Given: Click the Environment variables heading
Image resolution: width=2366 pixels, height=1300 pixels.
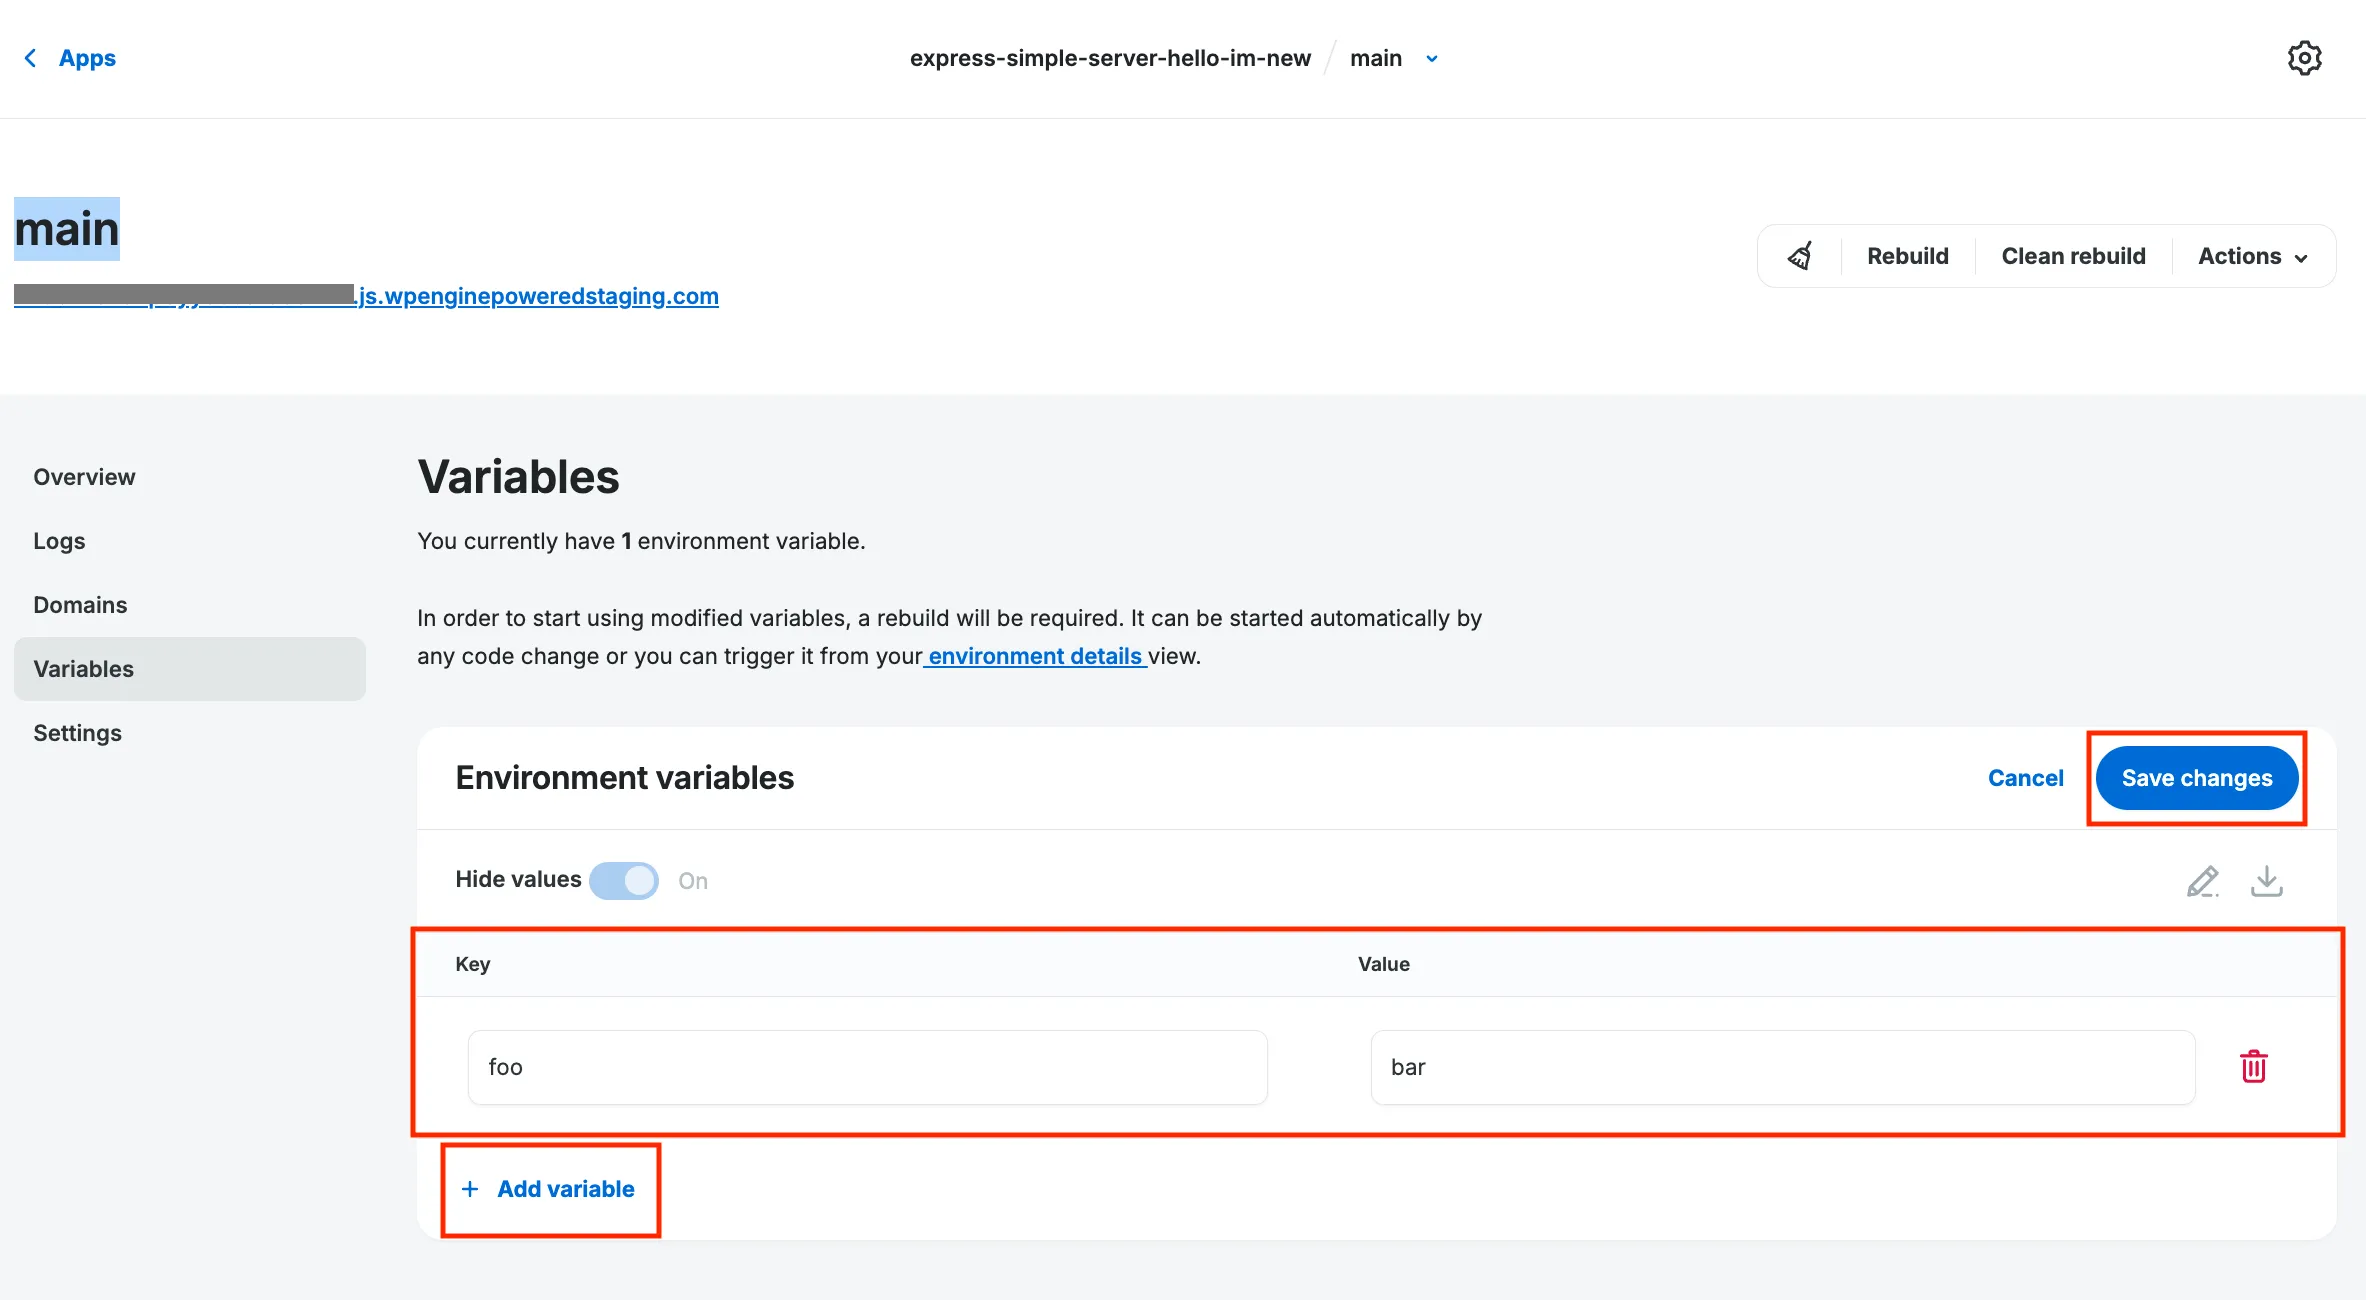Looking at the screenshot, I should tap(624, 778).
